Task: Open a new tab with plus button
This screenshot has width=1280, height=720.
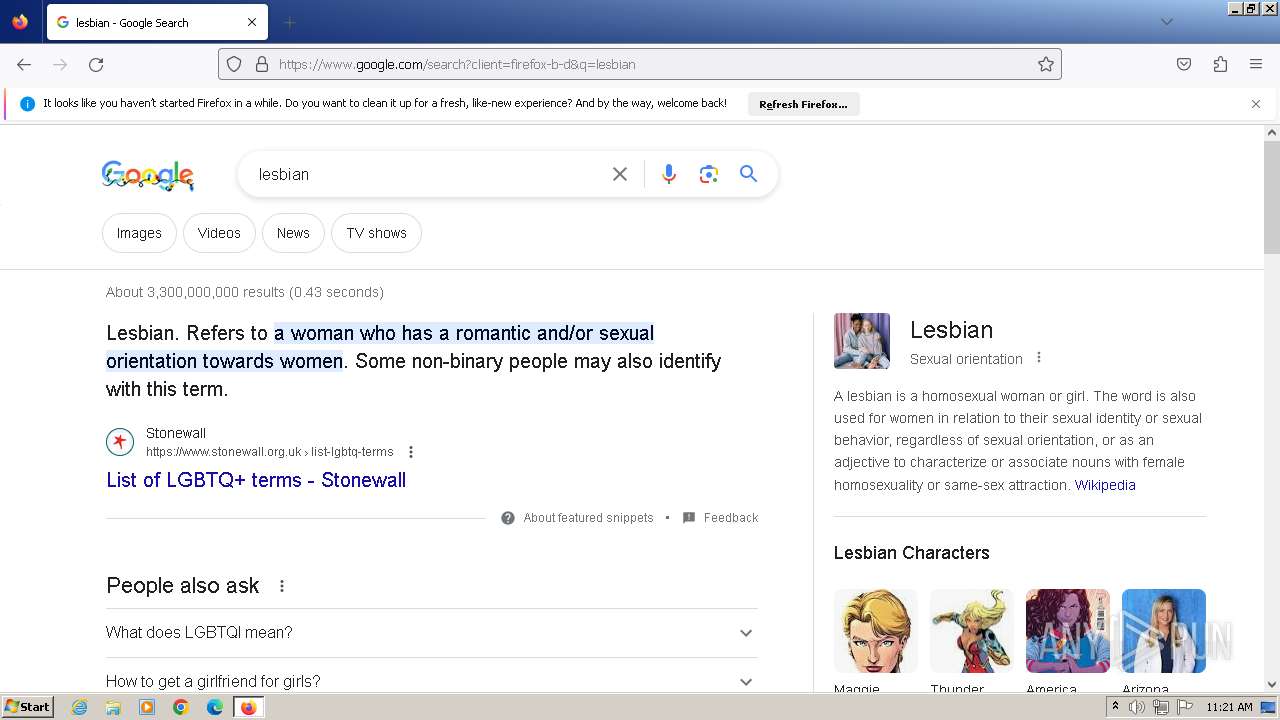Action: click(289, 22)
